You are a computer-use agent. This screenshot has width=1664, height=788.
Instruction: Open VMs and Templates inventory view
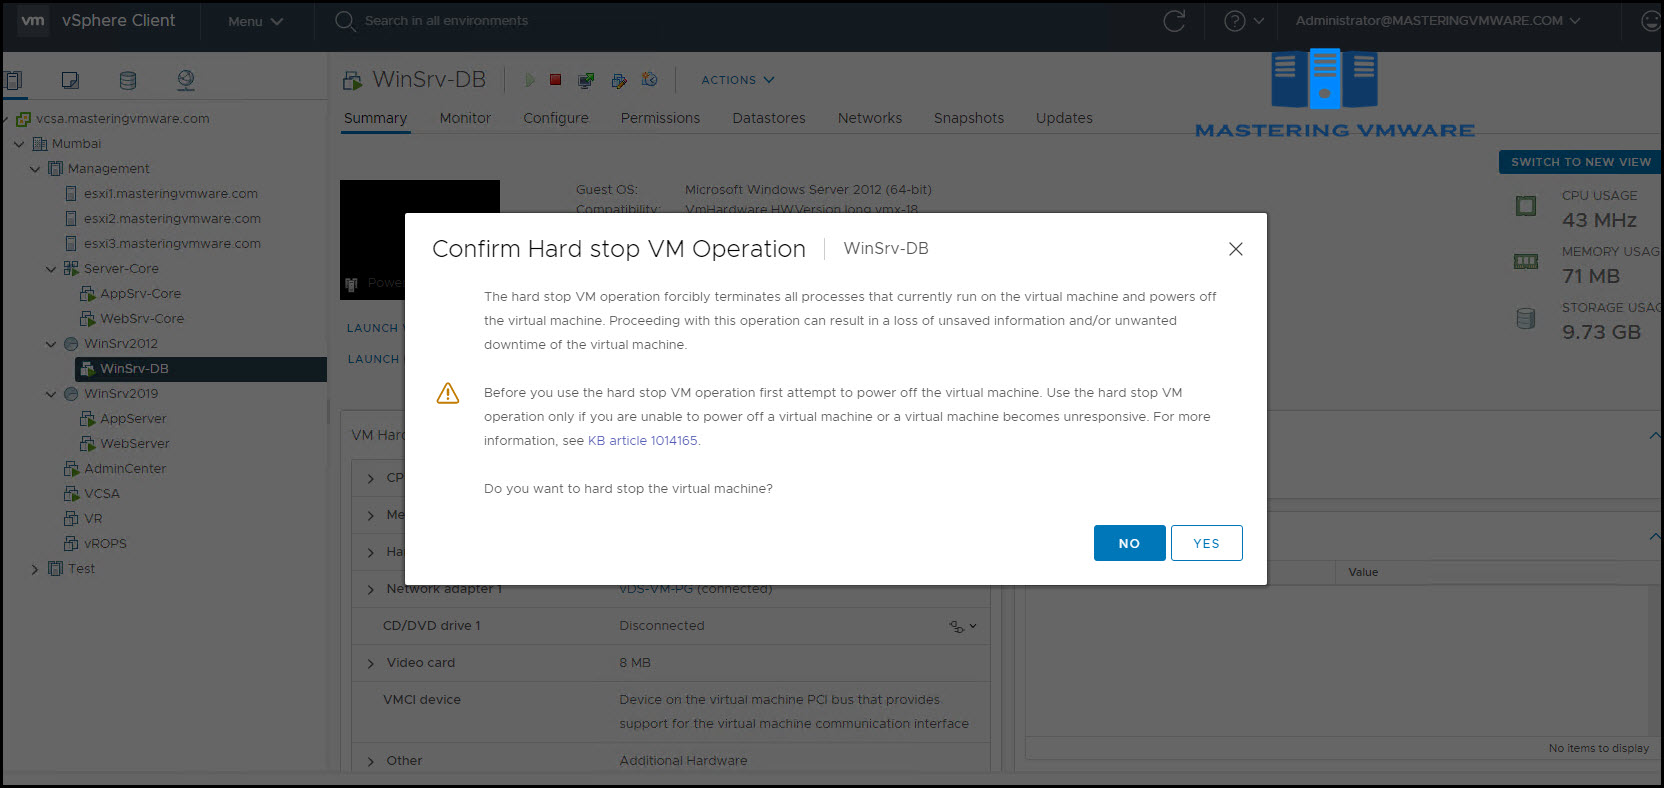tap(70, 80)
